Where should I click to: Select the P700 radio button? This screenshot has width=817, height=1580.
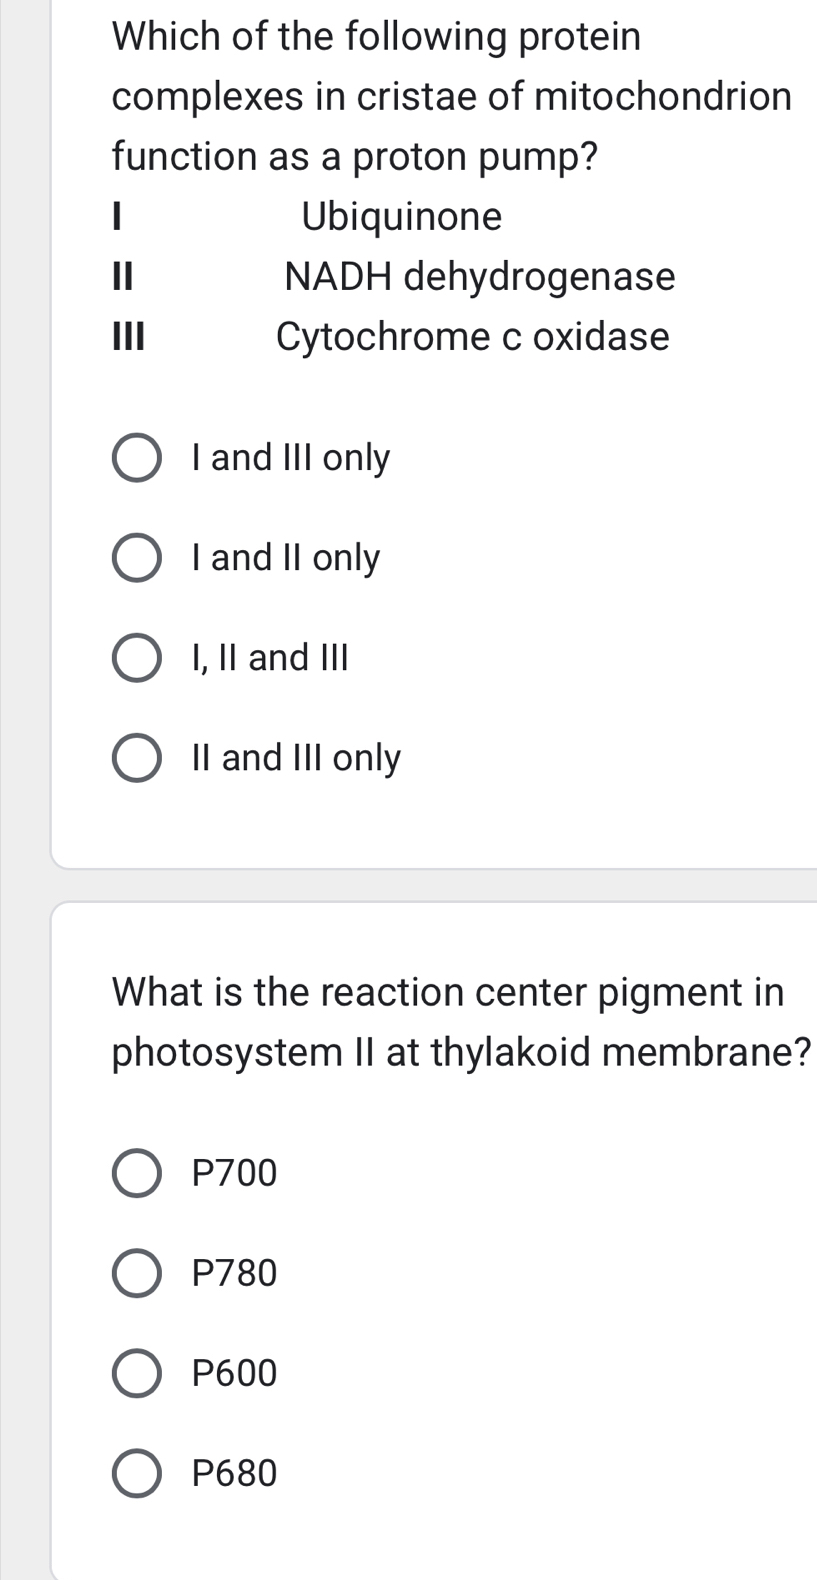click(136, 1173)
